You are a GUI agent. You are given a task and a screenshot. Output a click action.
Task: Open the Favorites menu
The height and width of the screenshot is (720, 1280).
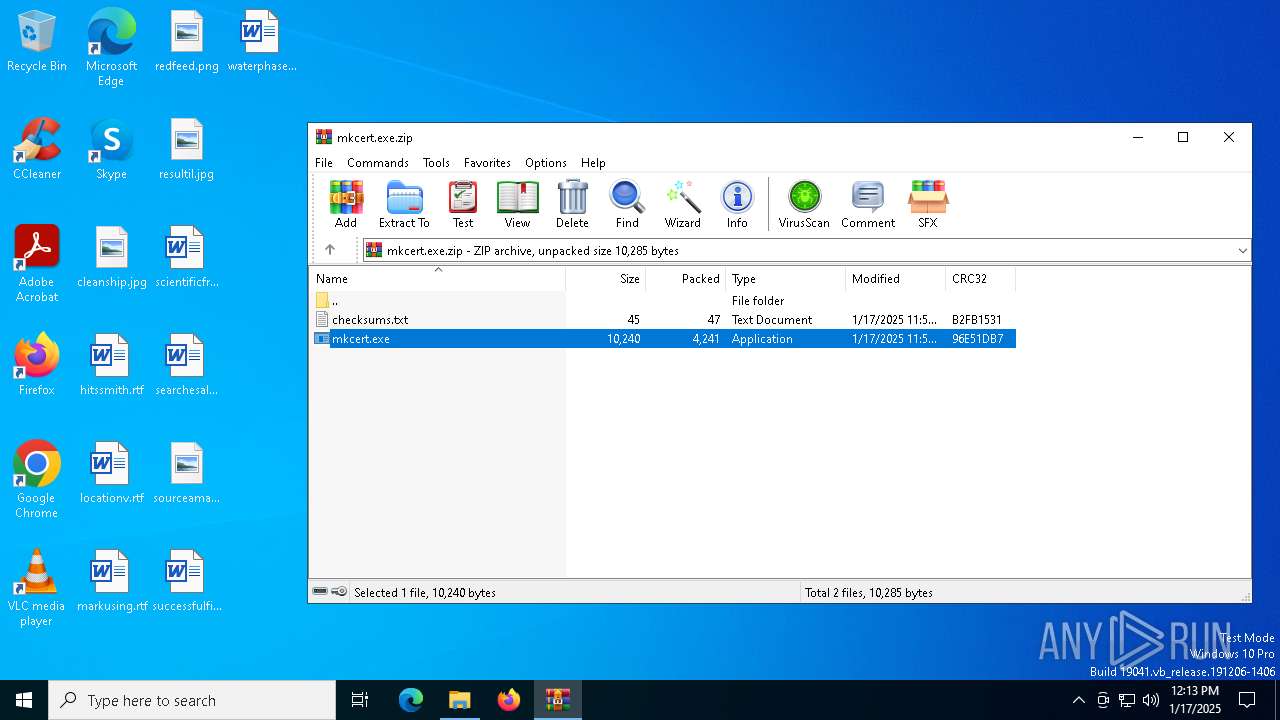(x=487, y=162)
